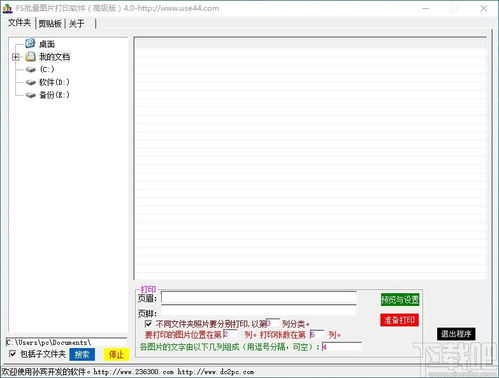Click the desktop icon in folder tree
Image resolution: width=499 pixels, height=378 pixels.
tap(30, 43)
